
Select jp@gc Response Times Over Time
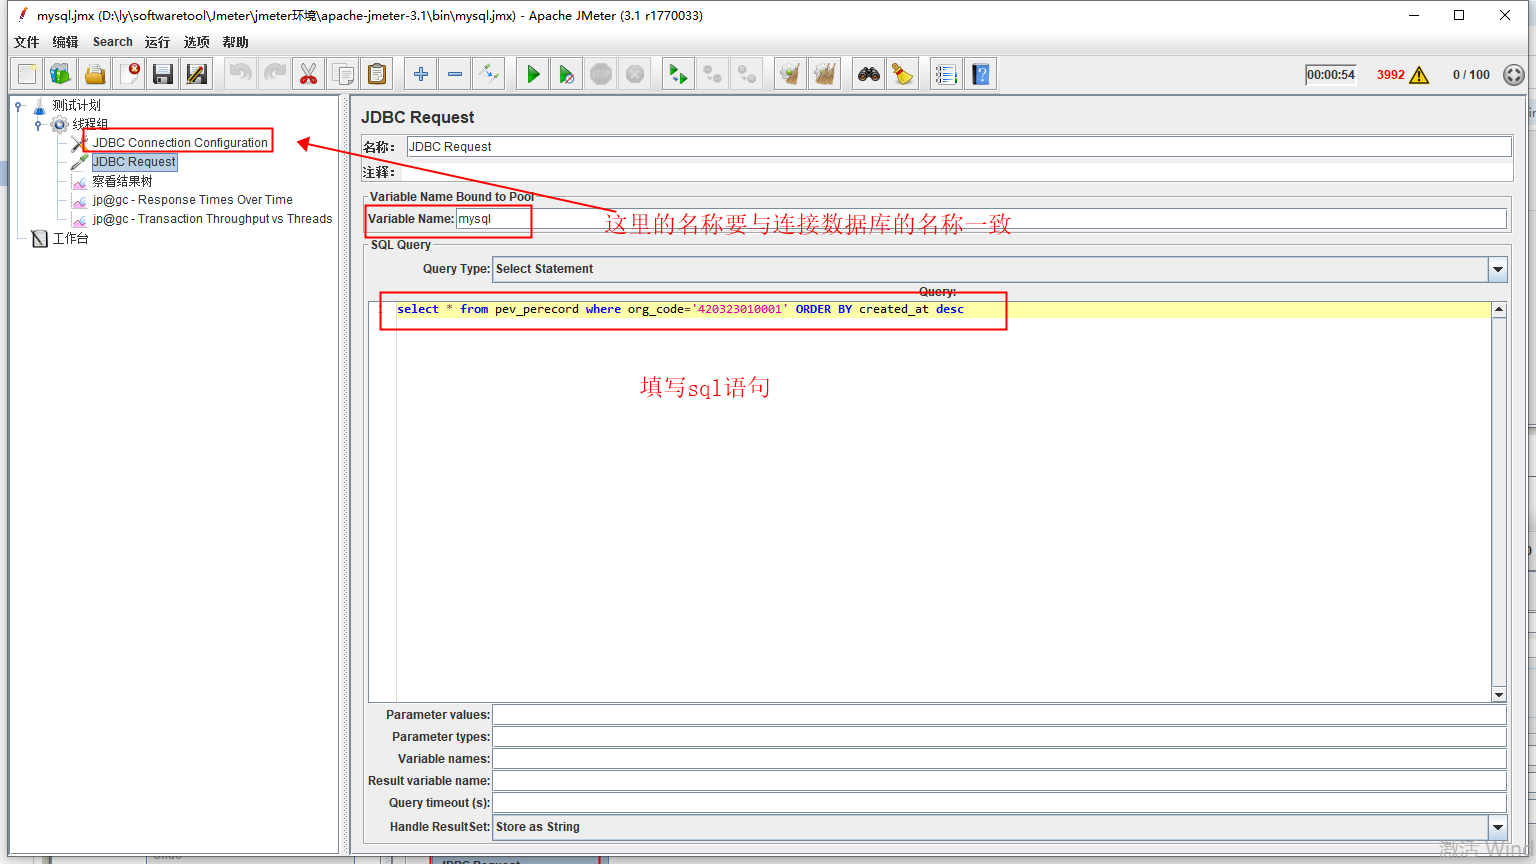pos(193,200)
